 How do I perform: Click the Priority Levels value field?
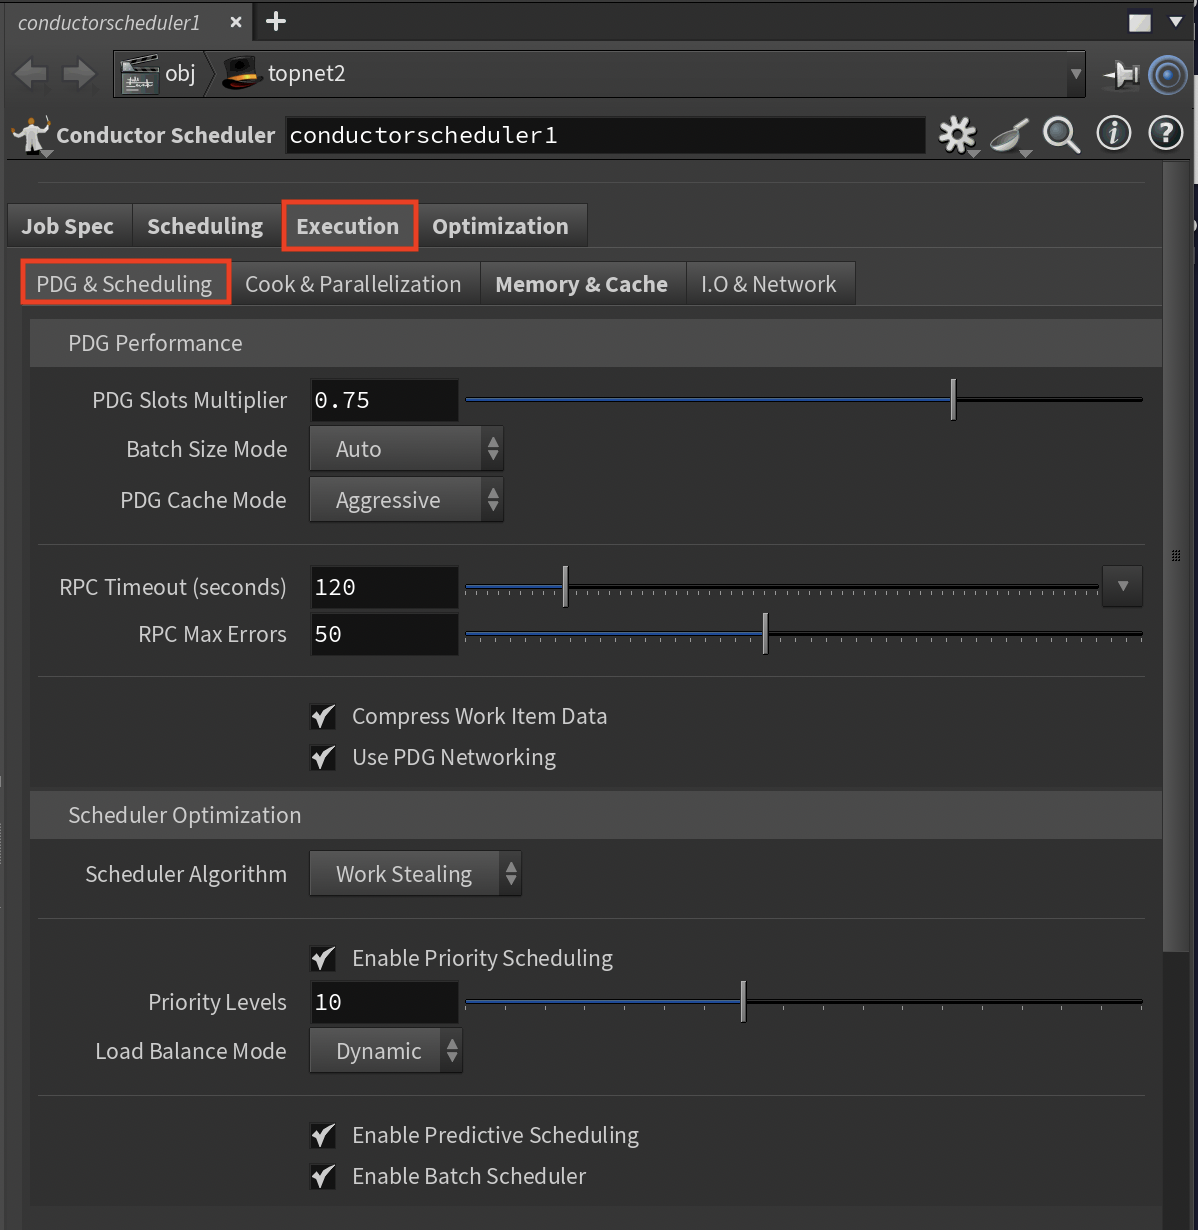pos(385,1002)
